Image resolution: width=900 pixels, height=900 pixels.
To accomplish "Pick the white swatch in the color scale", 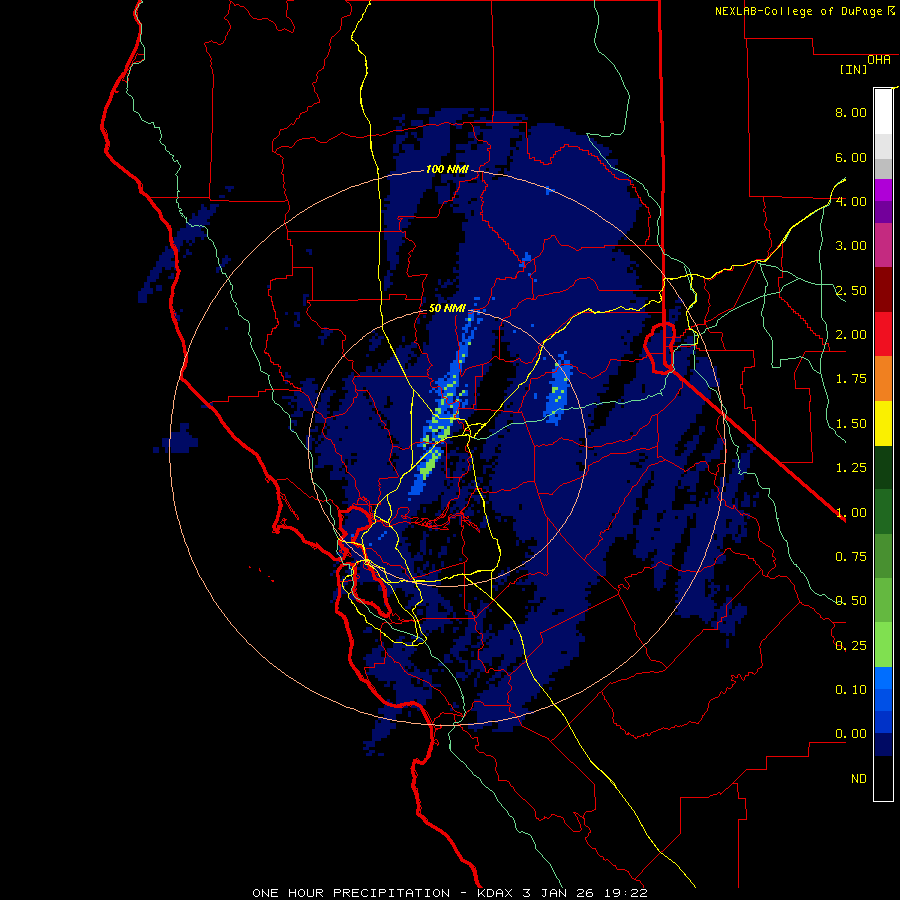I will 883,111.
